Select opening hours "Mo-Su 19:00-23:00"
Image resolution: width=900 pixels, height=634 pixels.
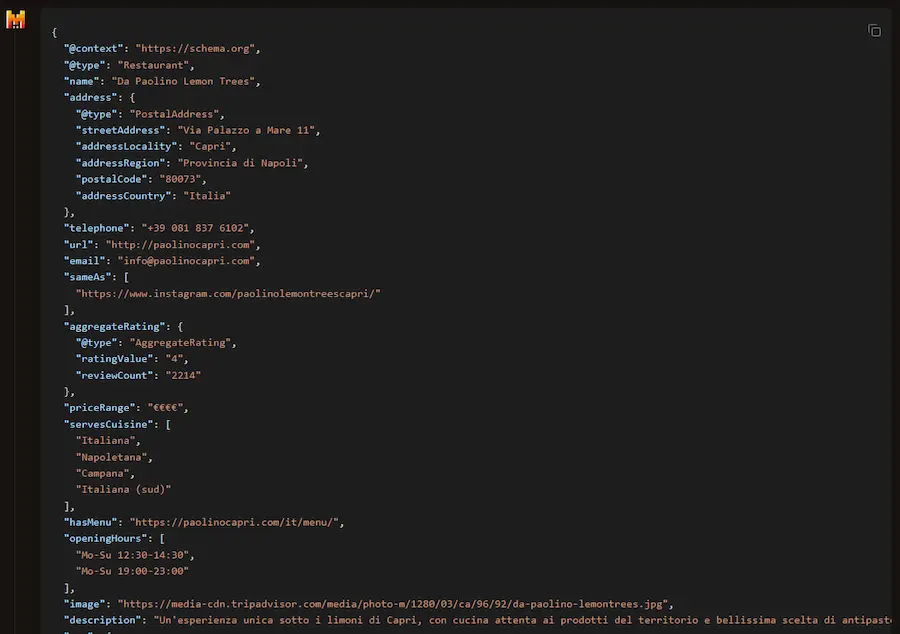click(x=132, y=571)
